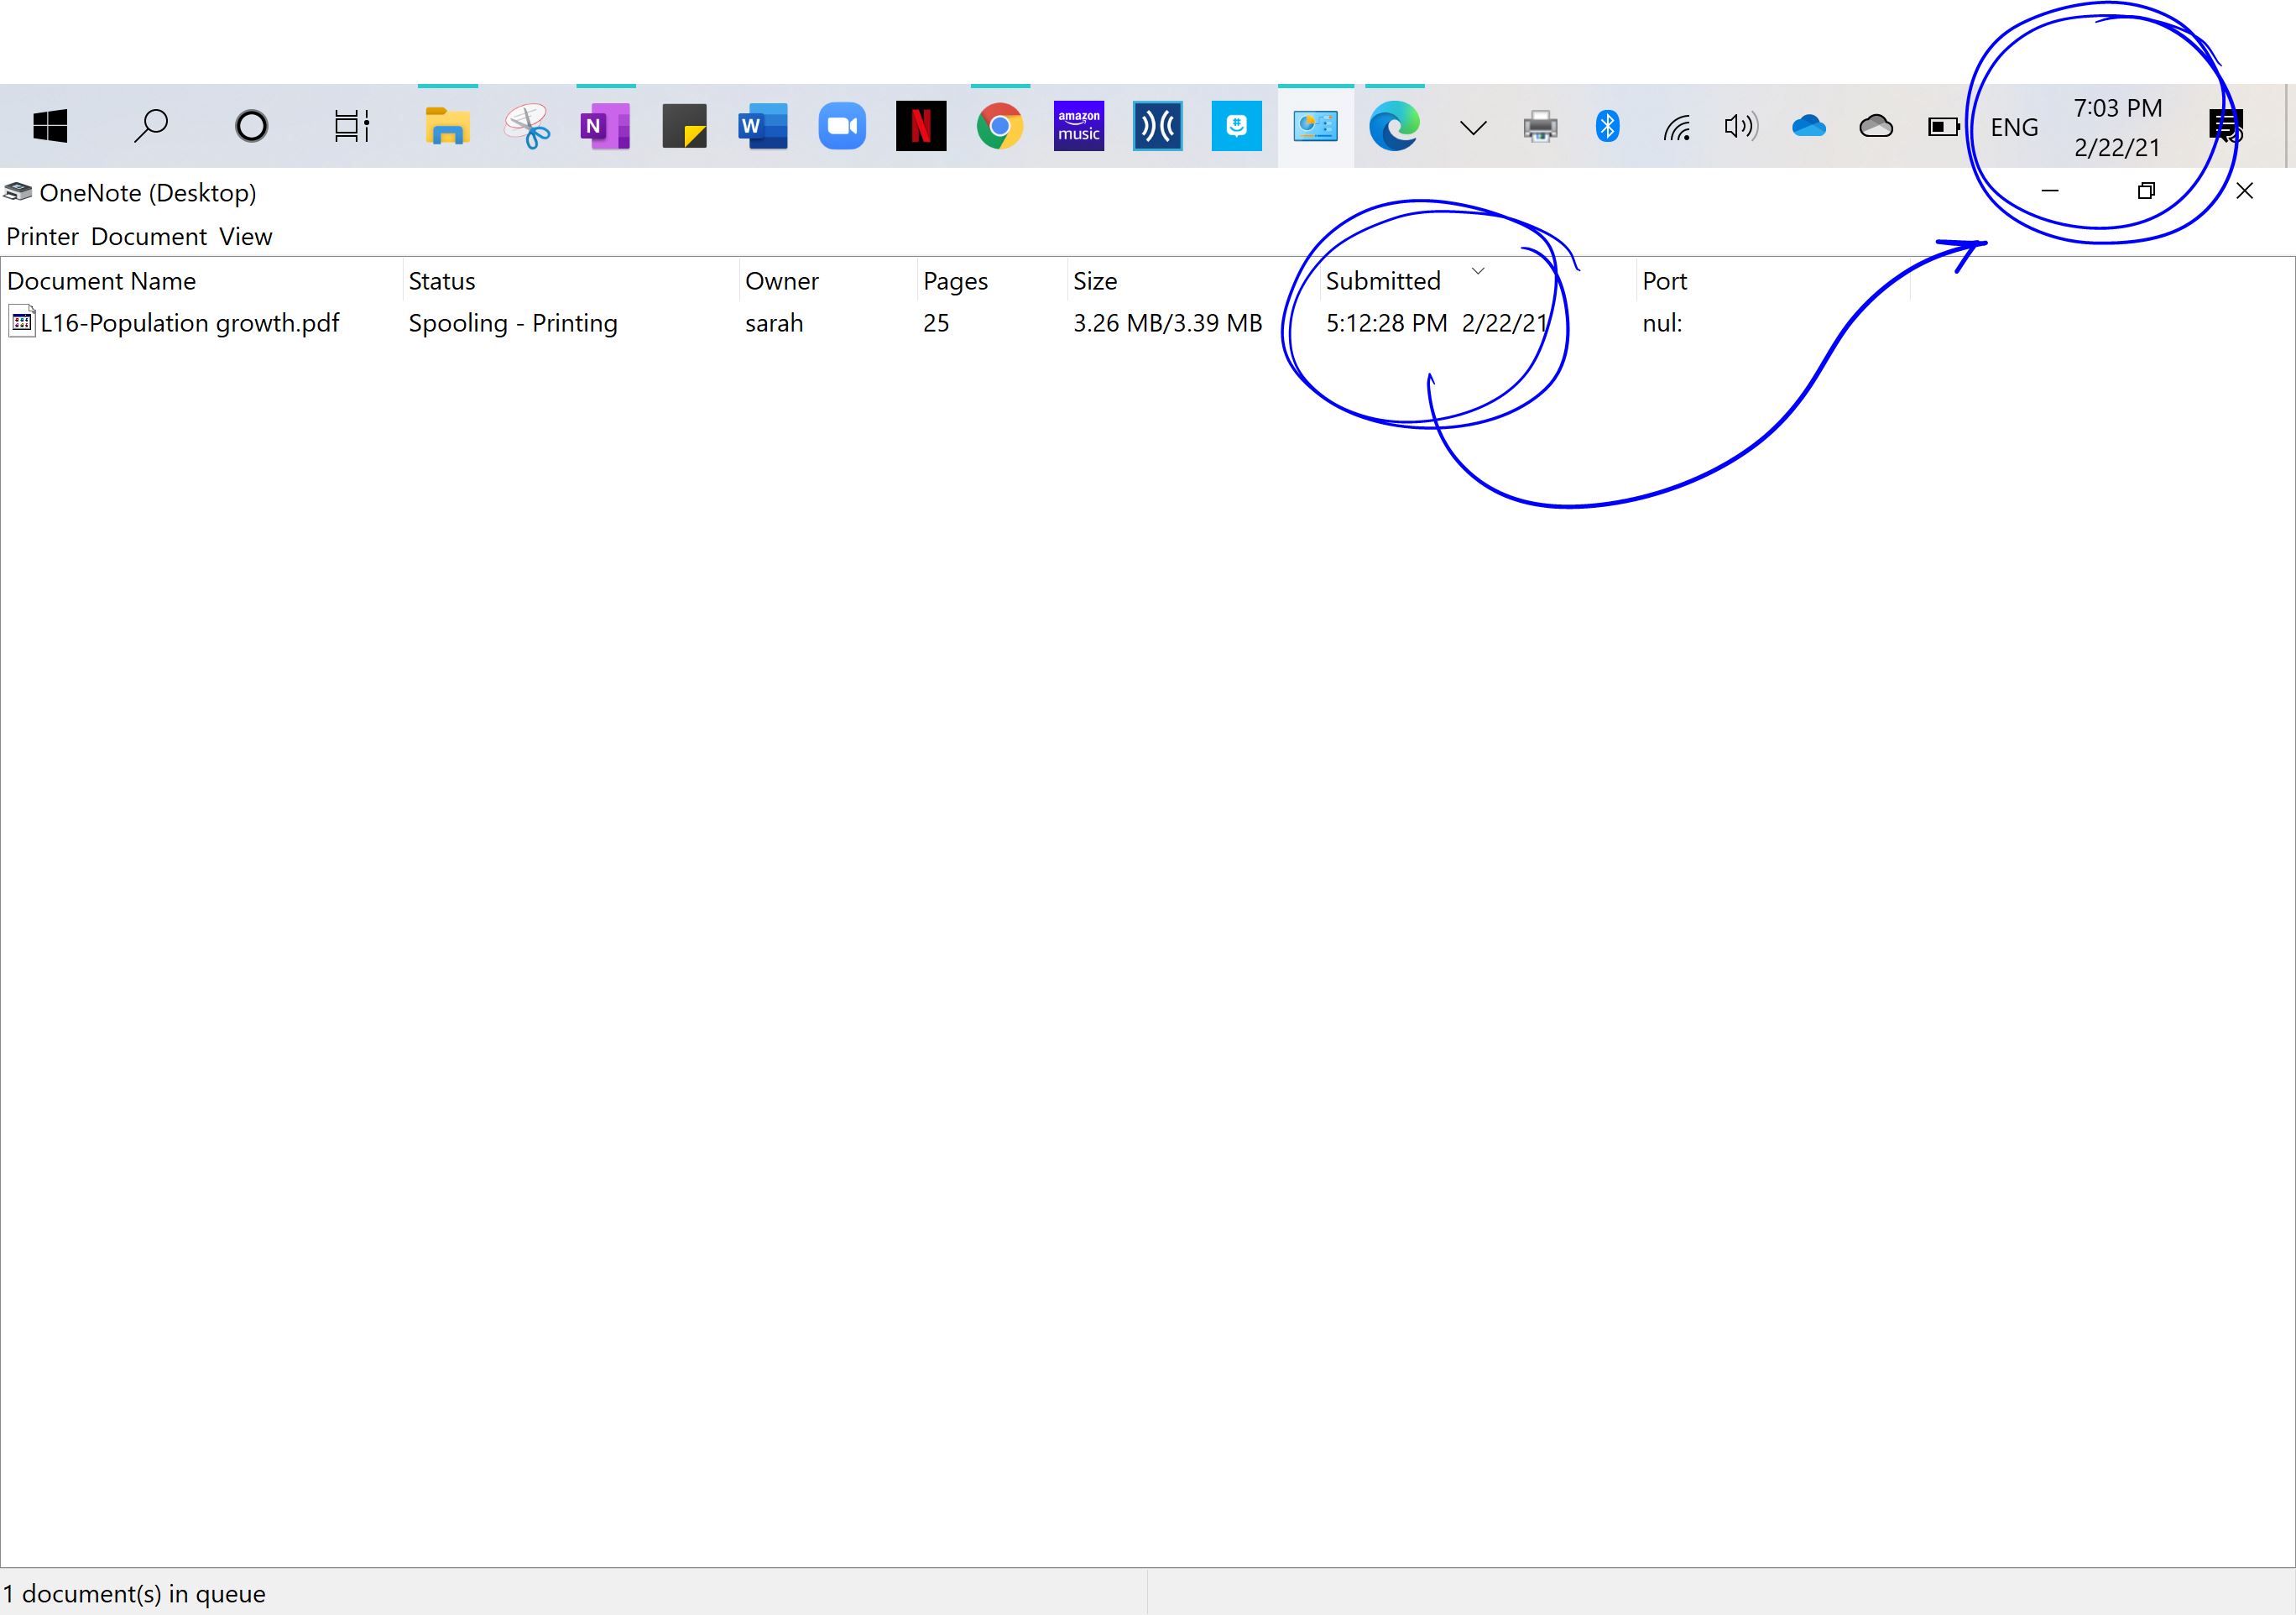
Task: Click the volume speaker icon
Action: coord(1740,126)
